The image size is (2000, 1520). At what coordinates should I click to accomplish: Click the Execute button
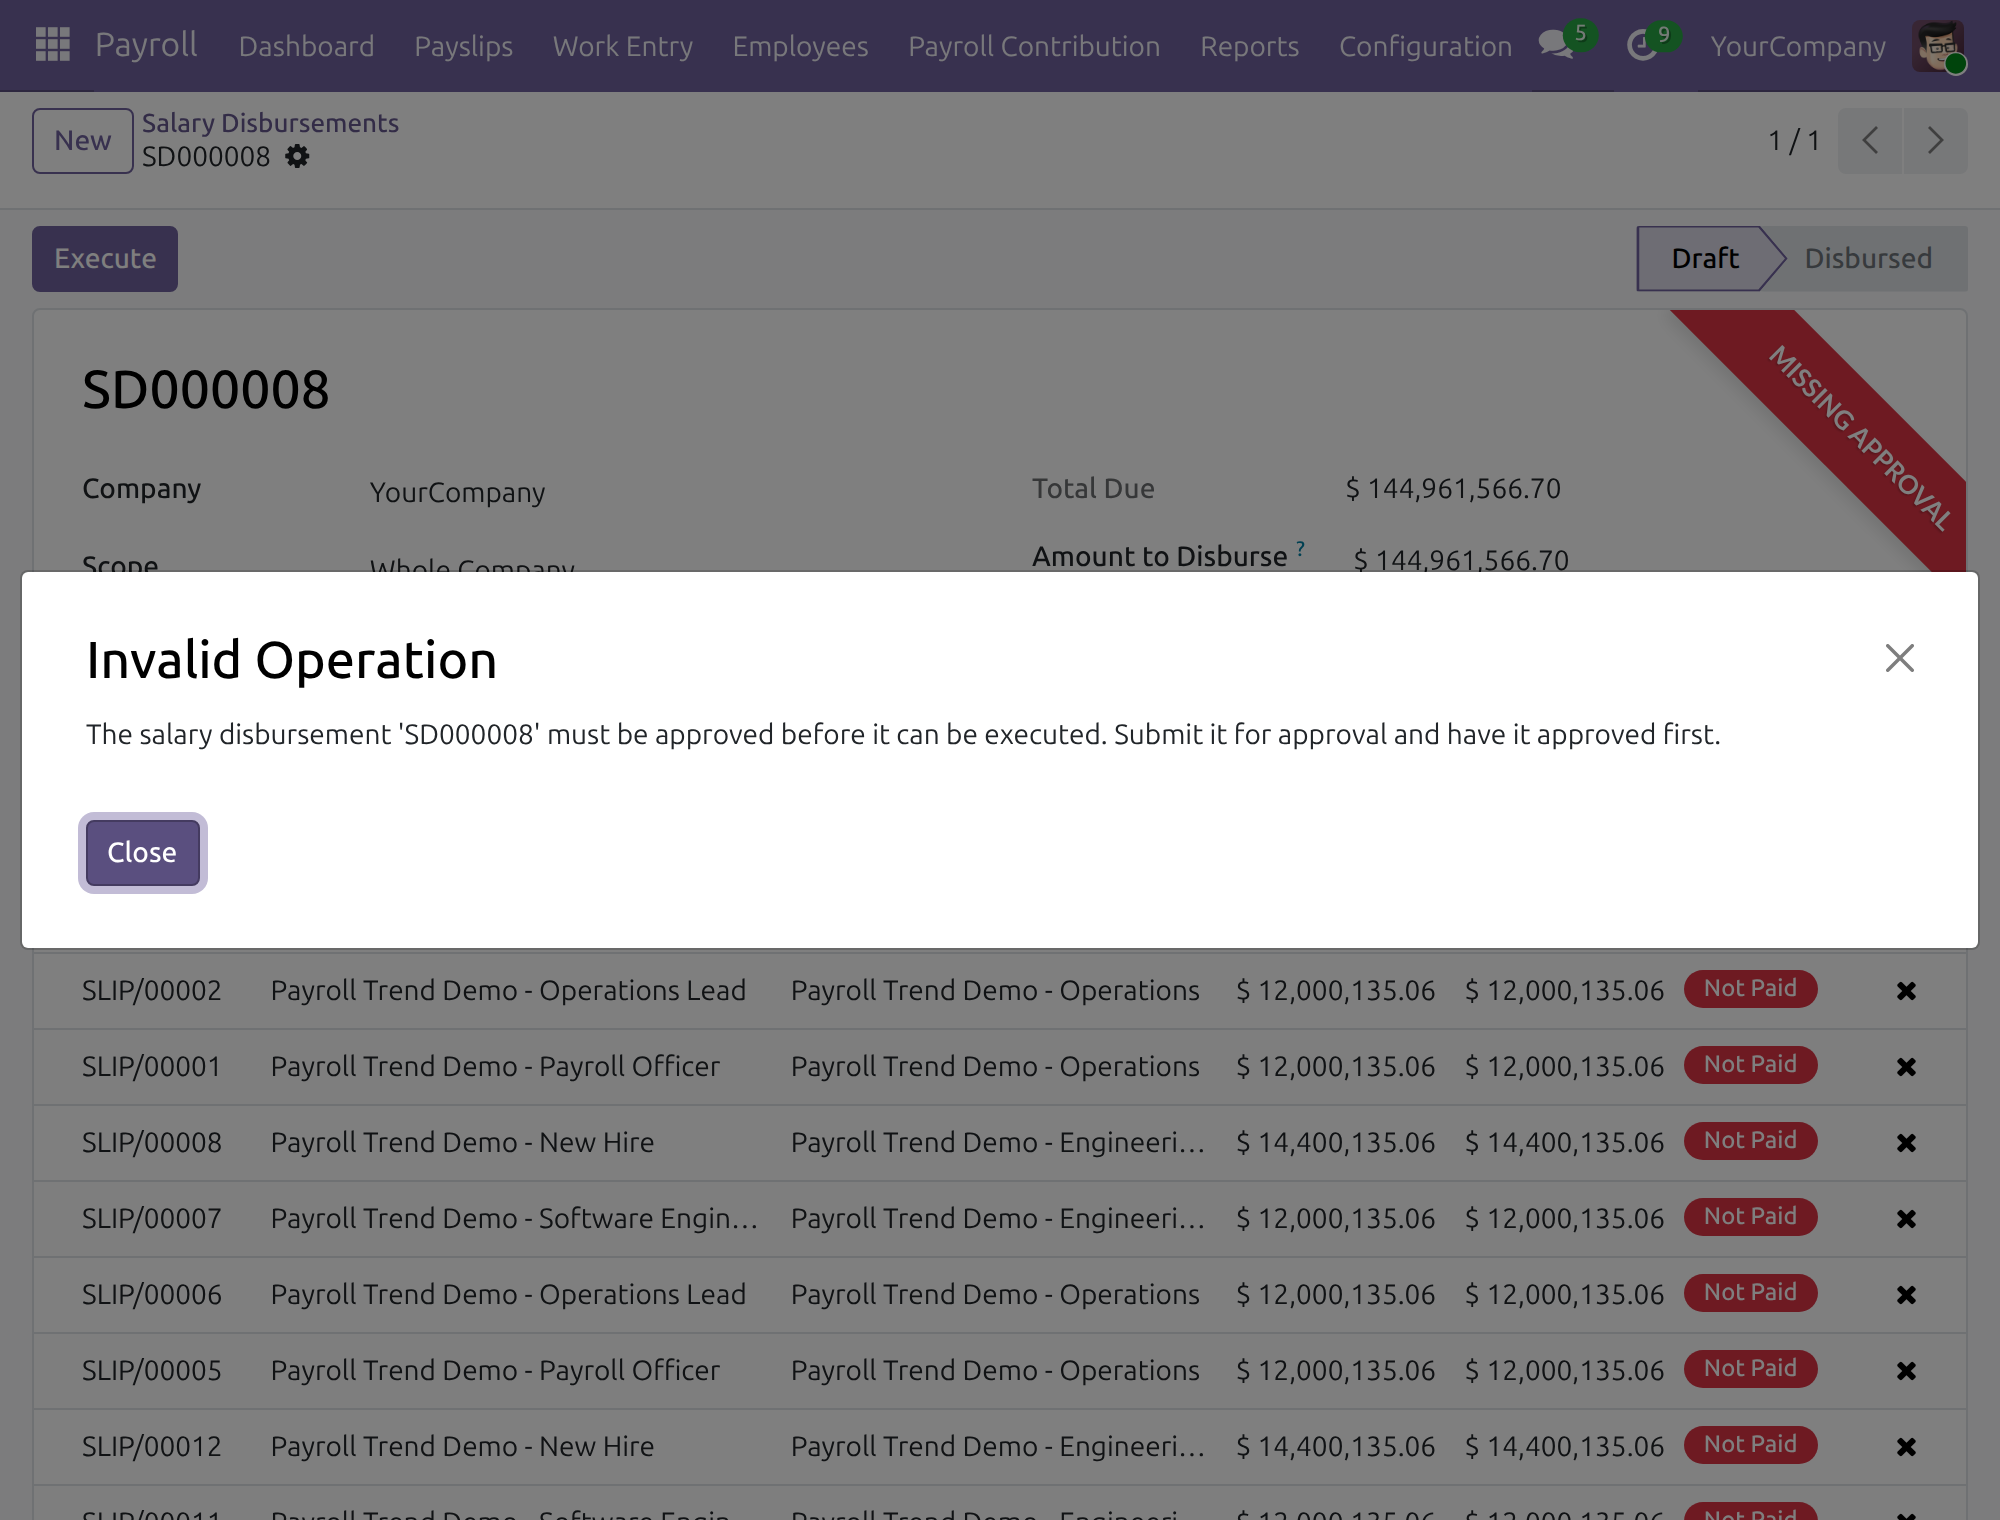tap(105, 259)
